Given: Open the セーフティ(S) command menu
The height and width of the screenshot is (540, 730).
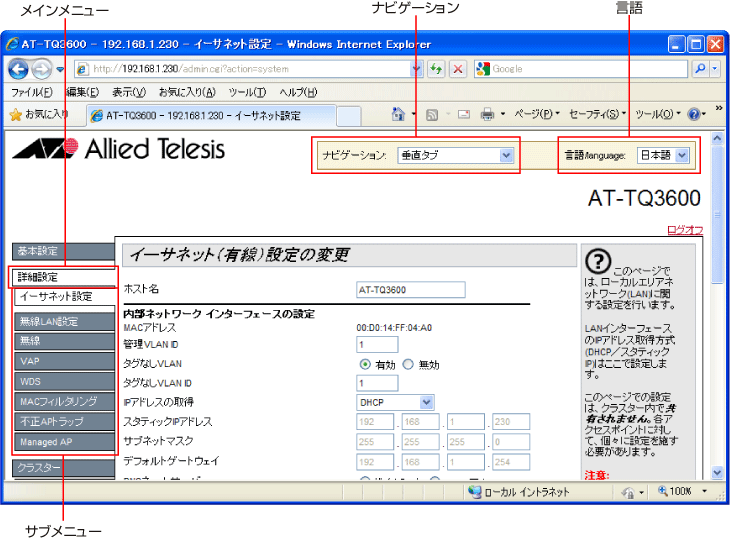Looking at the screenshot, I should click(x=598, y=114).
